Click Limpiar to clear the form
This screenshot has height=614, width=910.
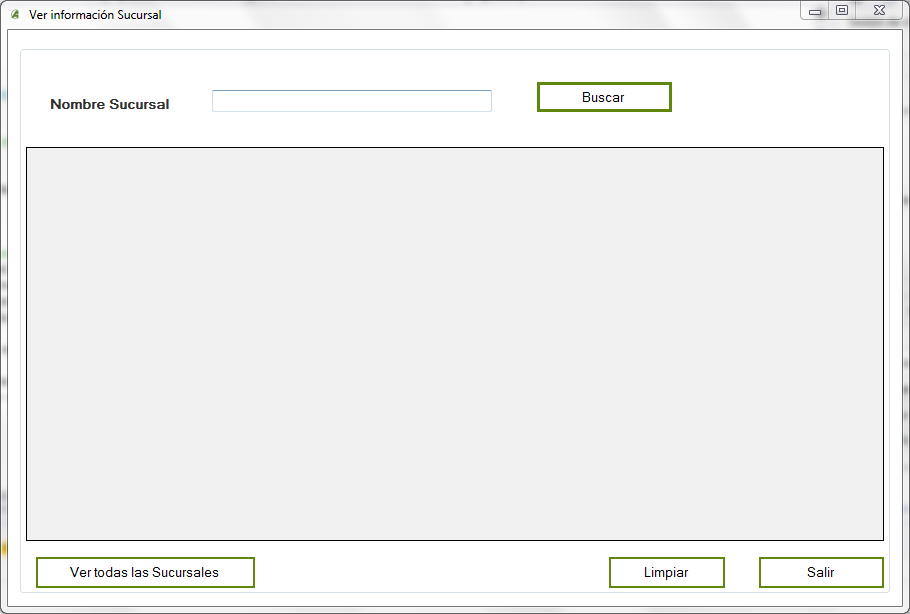pyautogui.click(x=666, y=572)
